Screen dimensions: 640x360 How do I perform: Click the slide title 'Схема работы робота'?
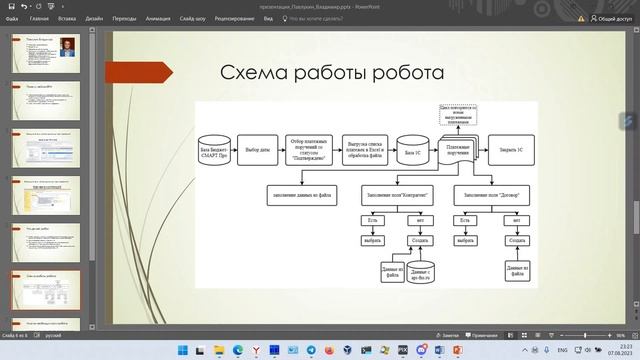(332, 73)
